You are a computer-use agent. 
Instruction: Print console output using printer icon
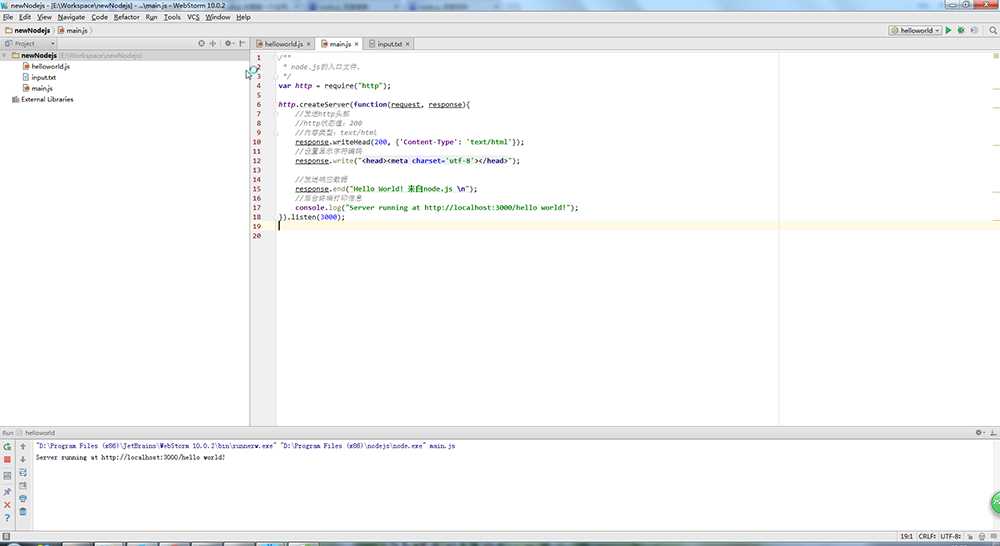coord(23,499)
